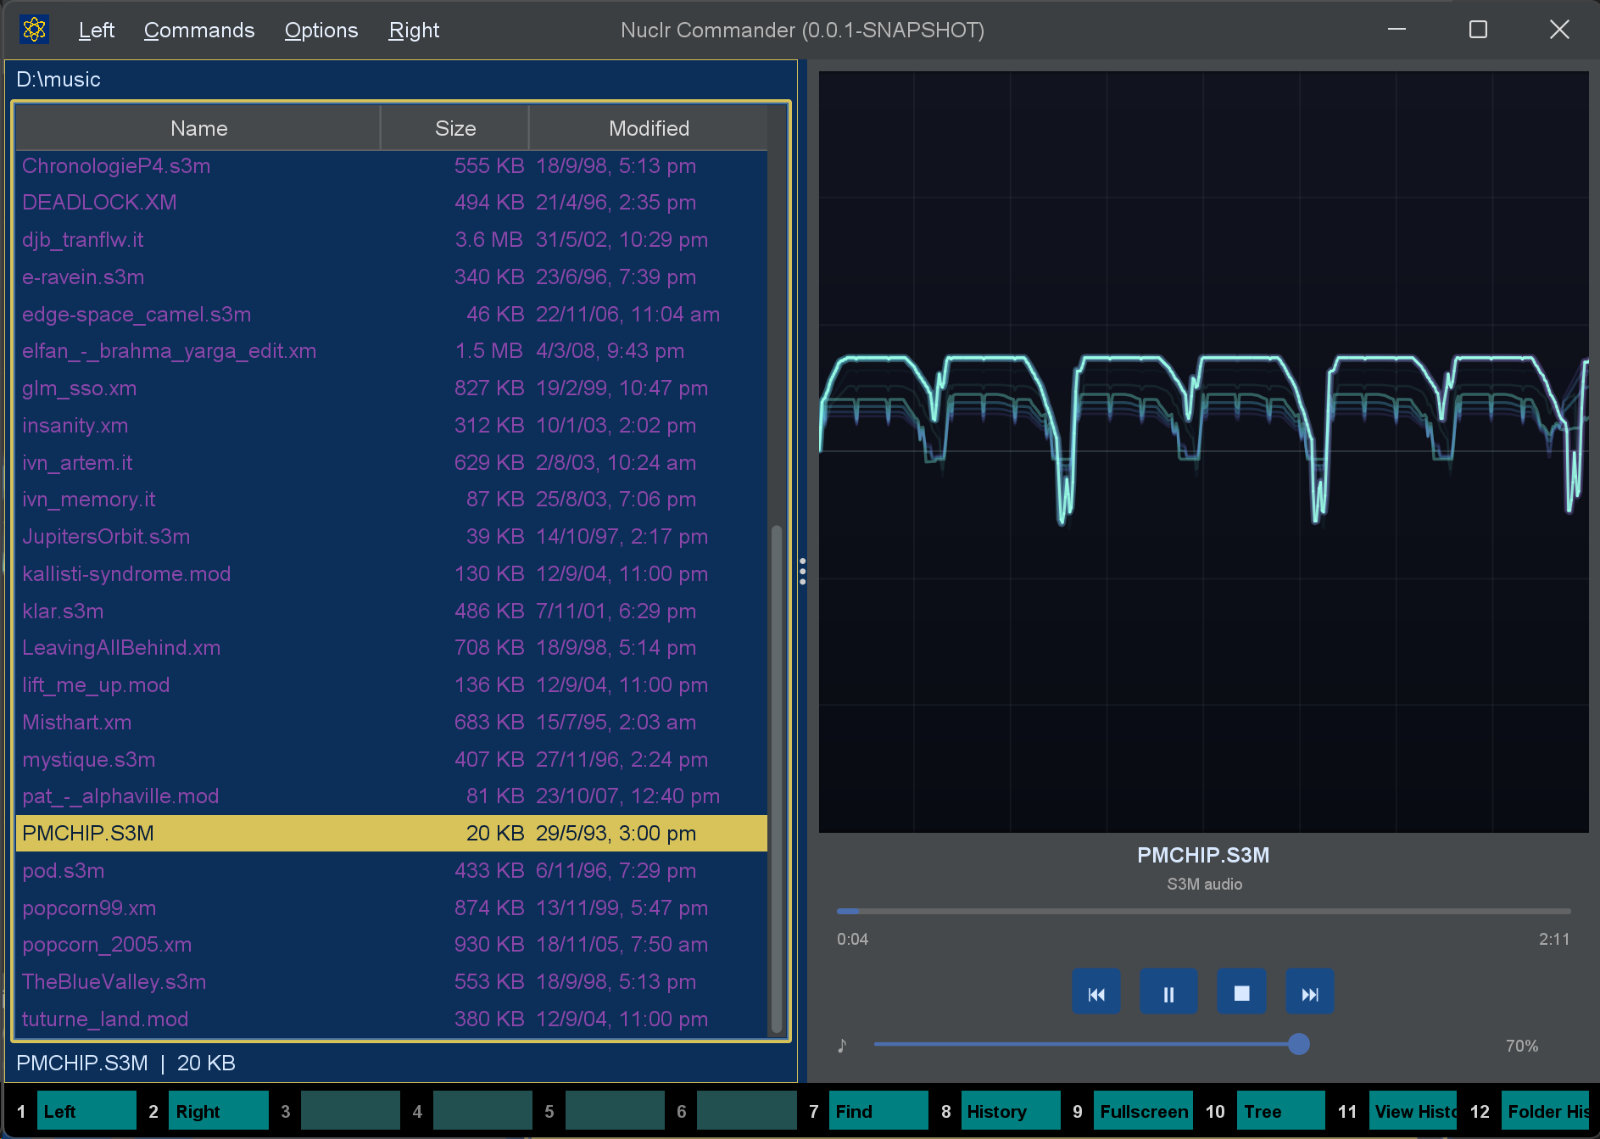Open the Right menu
The height and width of the screenshot is (1139, 1600).
(x=414, y=30)
